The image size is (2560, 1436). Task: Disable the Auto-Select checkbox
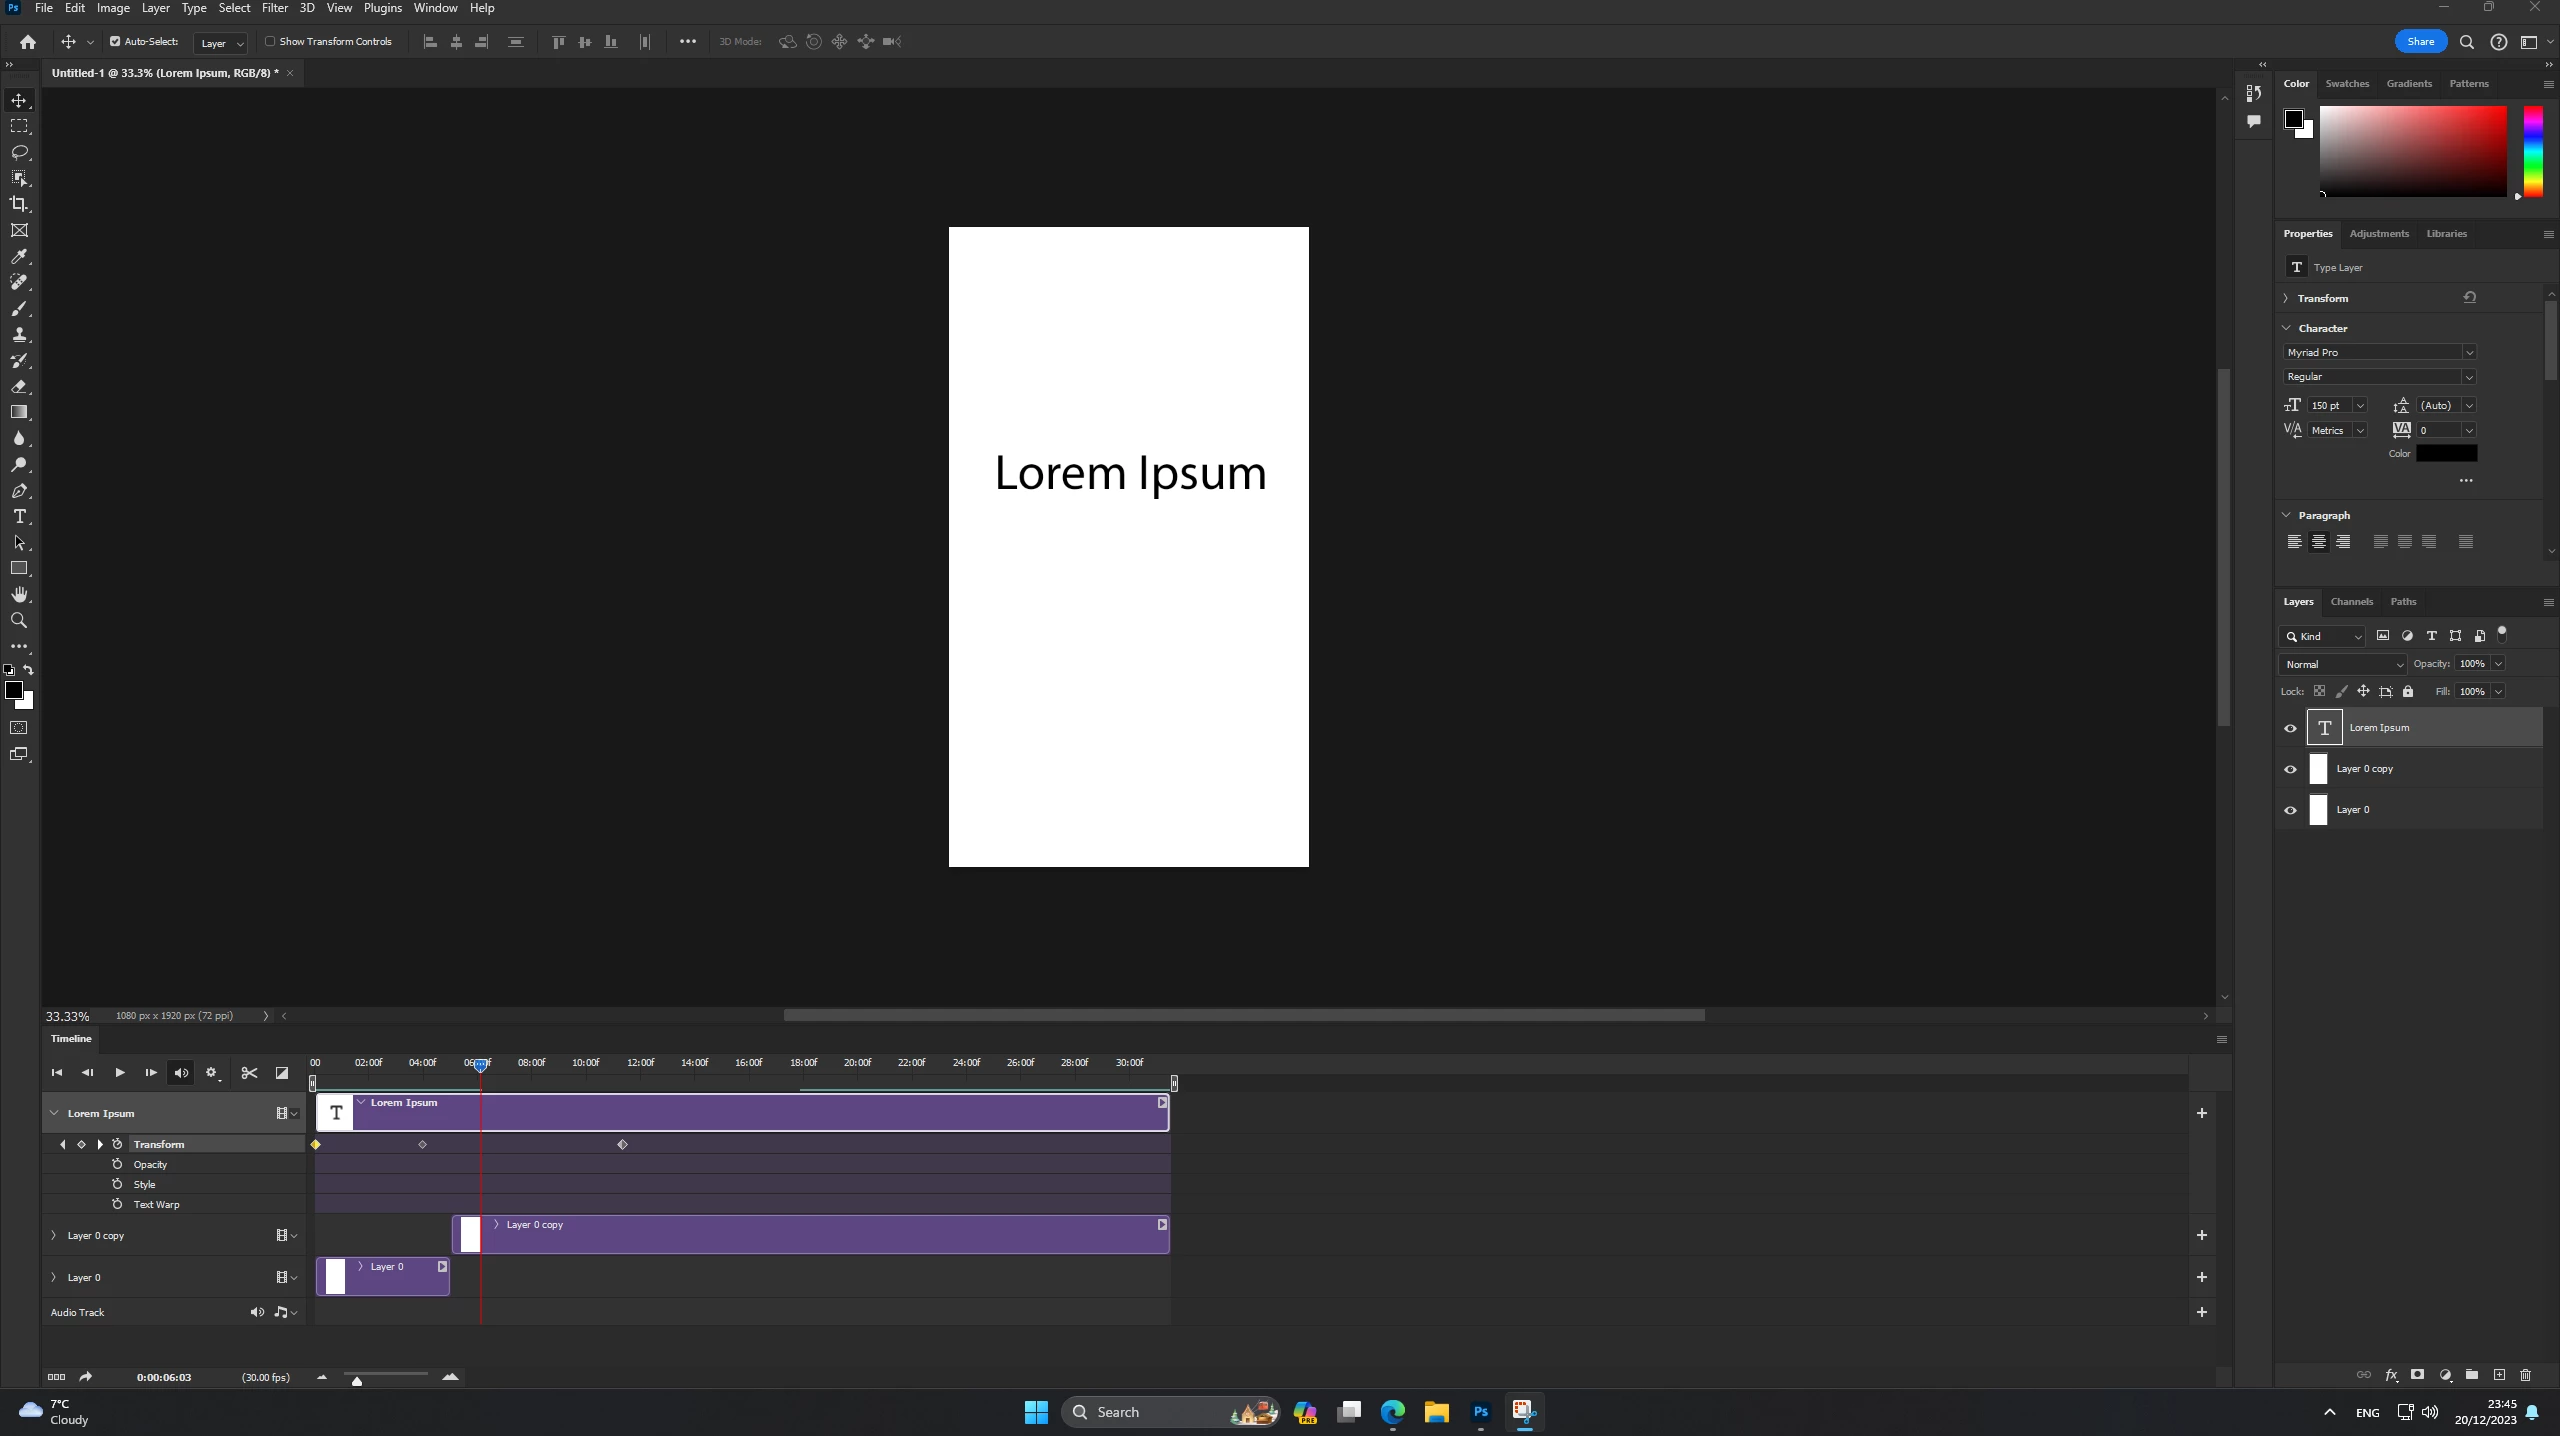pos(115,42)
